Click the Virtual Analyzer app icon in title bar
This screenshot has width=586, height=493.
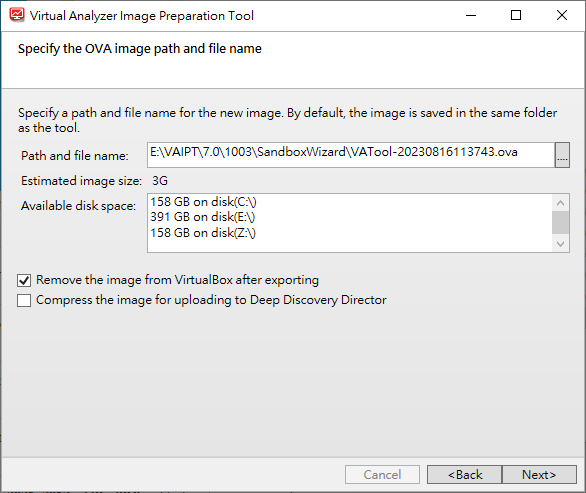click(17, 15)
